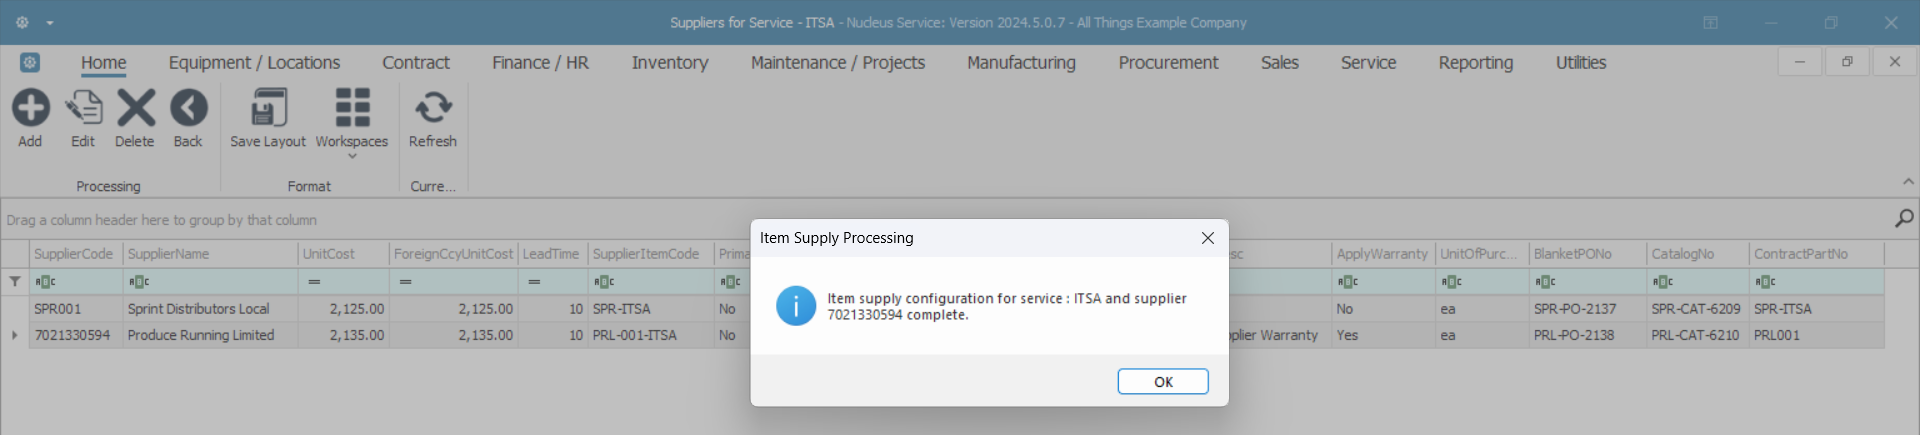Click the Refresh arrows icon
The height and width of the screenshot is (435, 1920).
tap(433, 108)
